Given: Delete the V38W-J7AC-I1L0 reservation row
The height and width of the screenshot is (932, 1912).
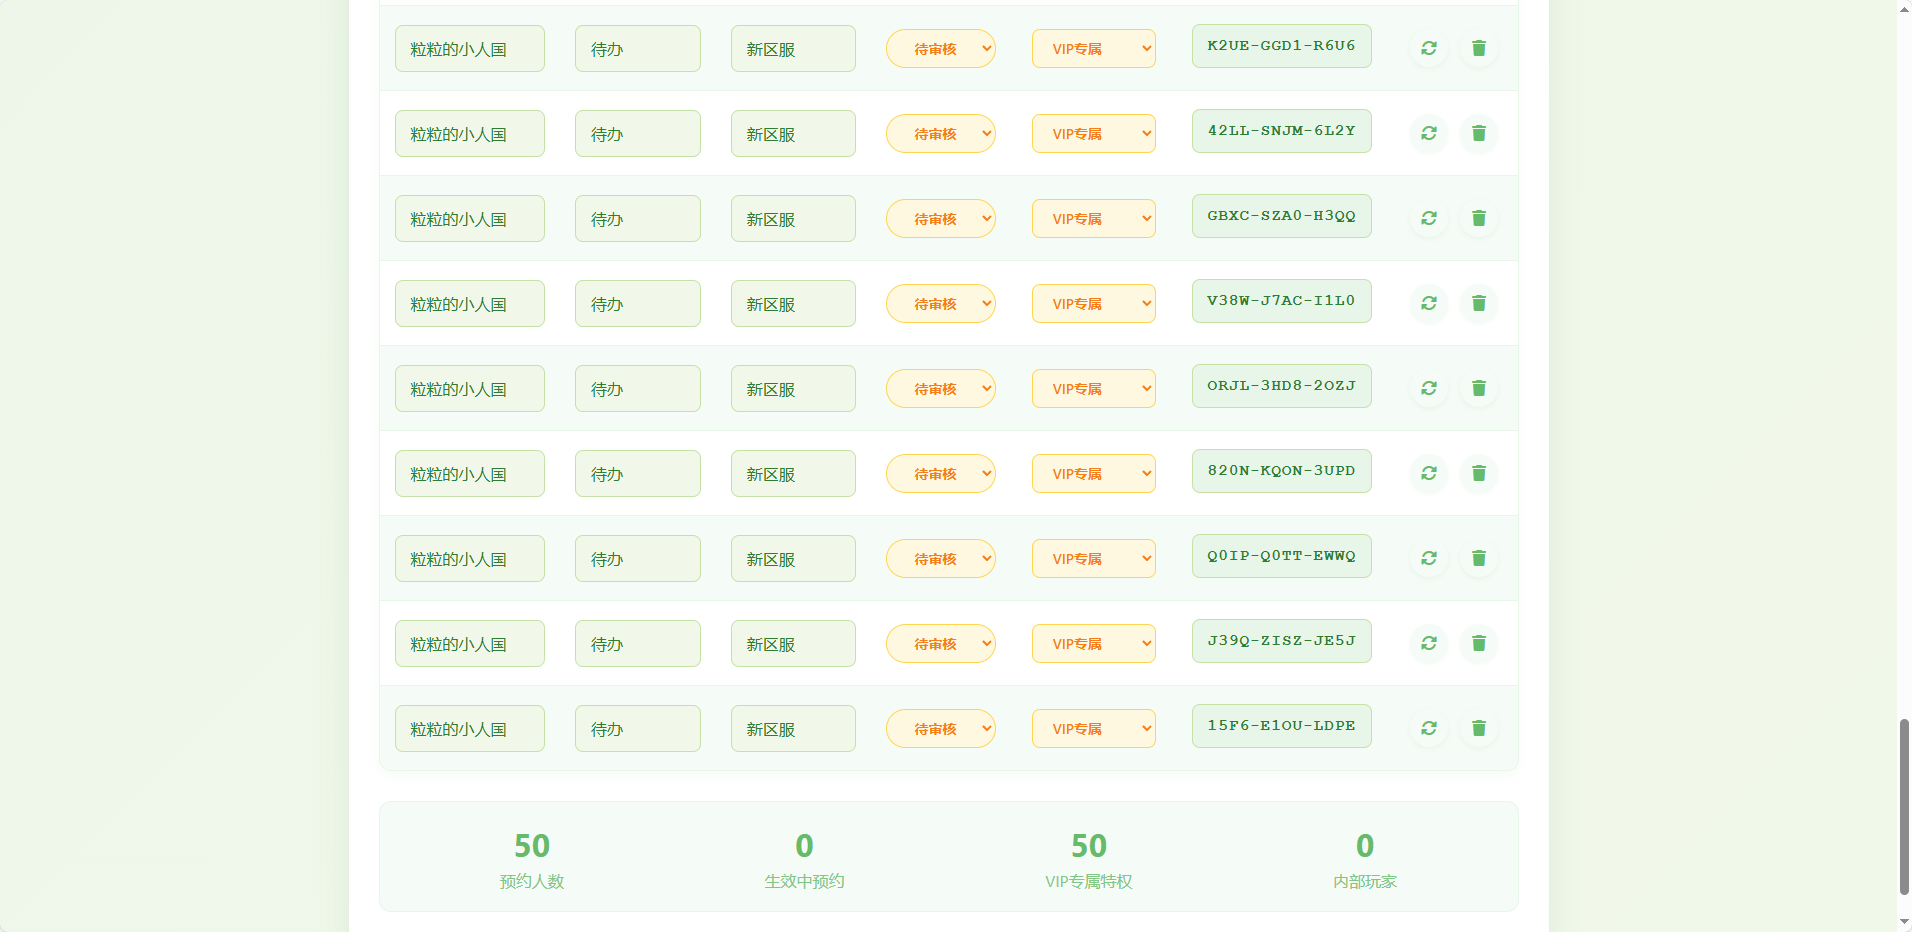Looking at the screenshot, I should click(1479, 303).
